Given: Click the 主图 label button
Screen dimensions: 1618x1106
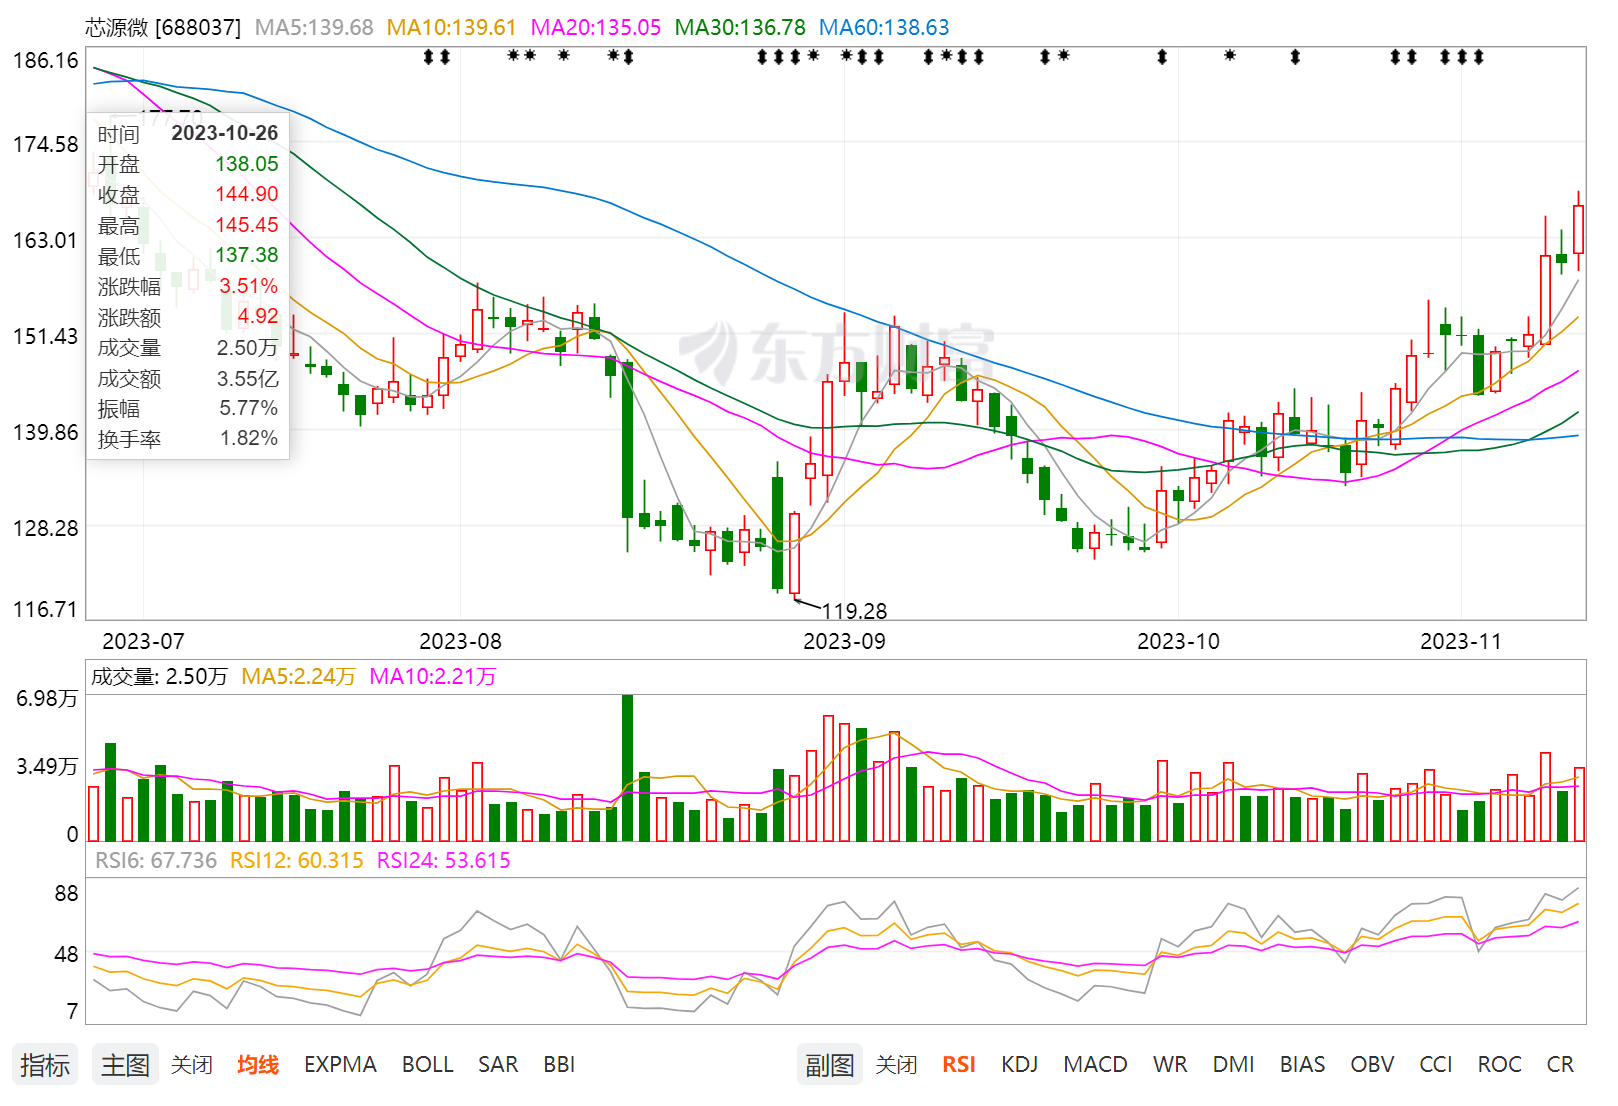Looking at the screenshot, I should [125, 1065].
